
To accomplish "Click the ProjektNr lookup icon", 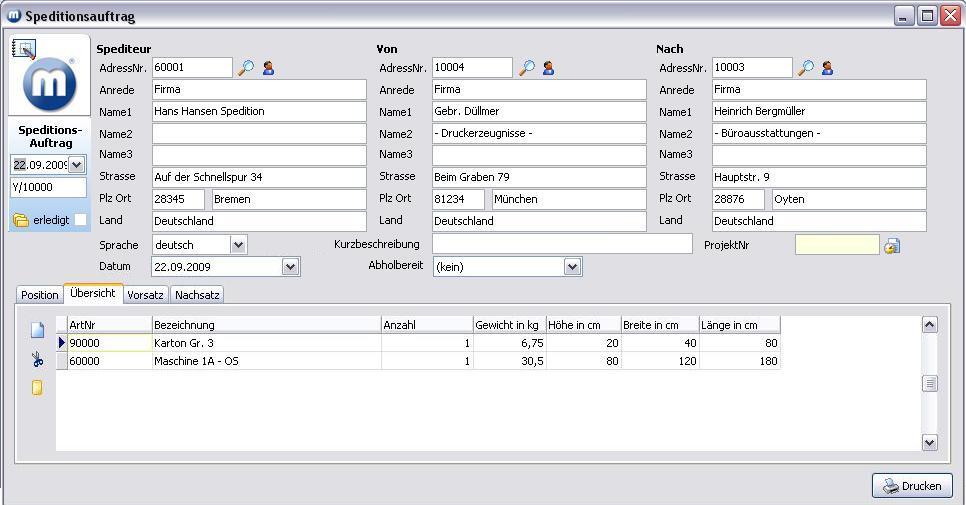I will click(x=892, y=245).
